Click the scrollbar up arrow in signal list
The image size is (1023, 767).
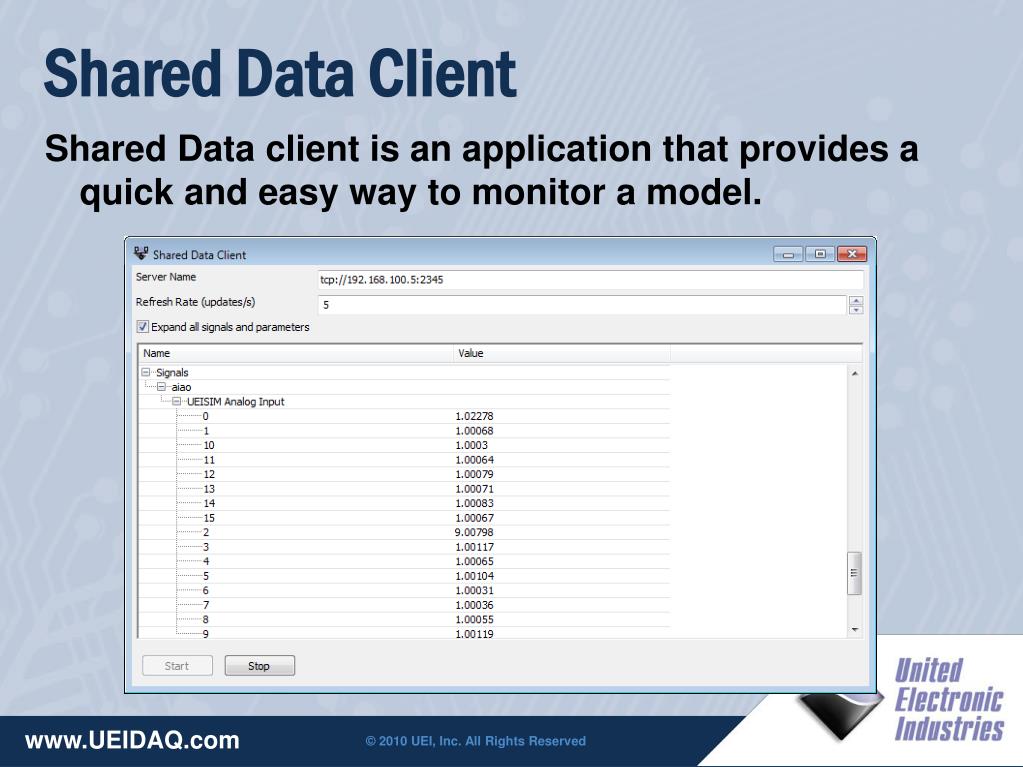coord(855,373)
